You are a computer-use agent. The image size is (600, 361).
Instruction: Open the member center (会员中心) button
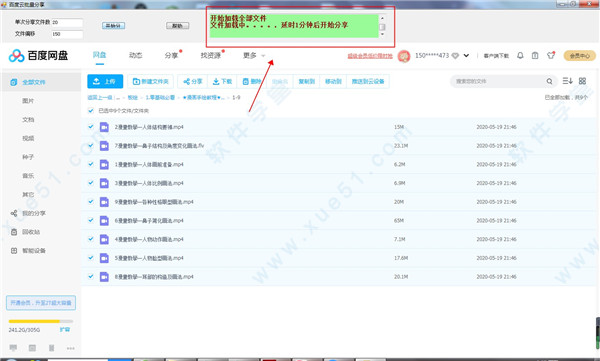pos(579,56)
